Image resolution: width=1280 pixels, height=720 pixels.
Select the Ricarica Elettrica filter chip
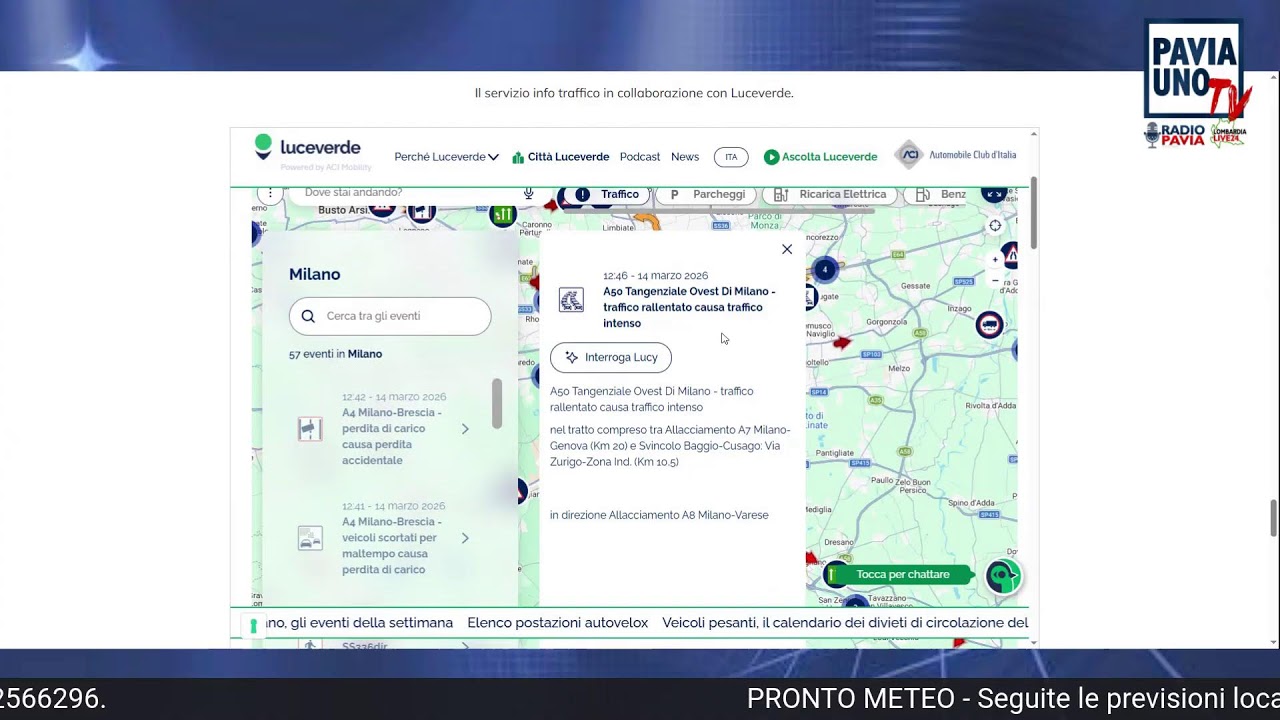pos(830,194)
